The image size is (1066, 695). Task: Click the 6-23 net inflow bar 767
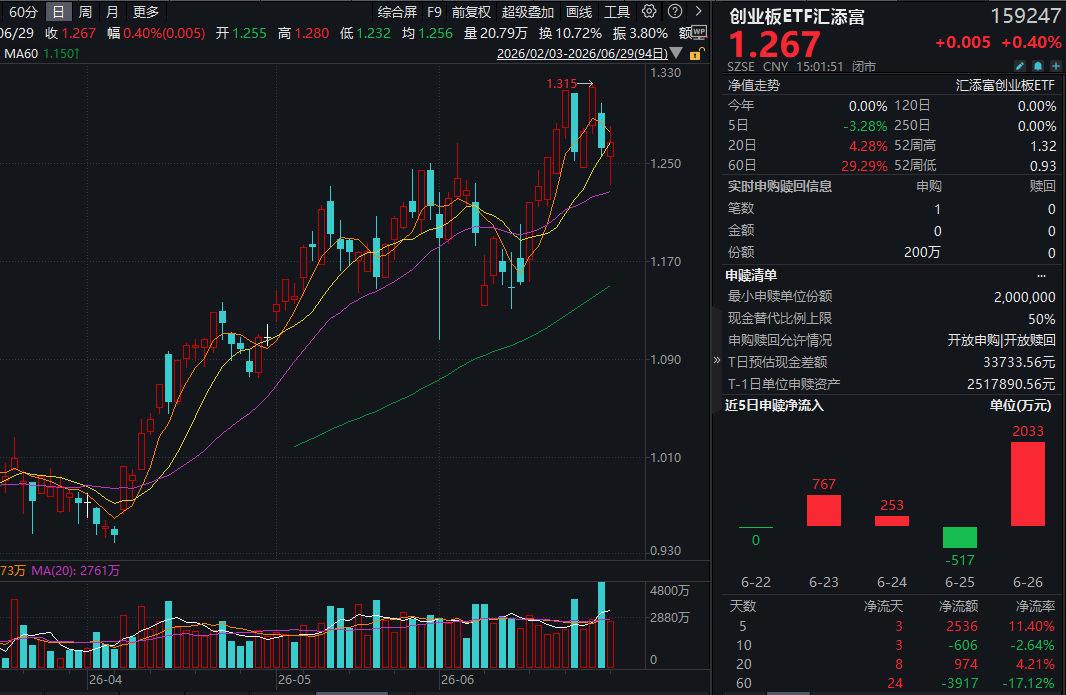(x=824, y=510)
